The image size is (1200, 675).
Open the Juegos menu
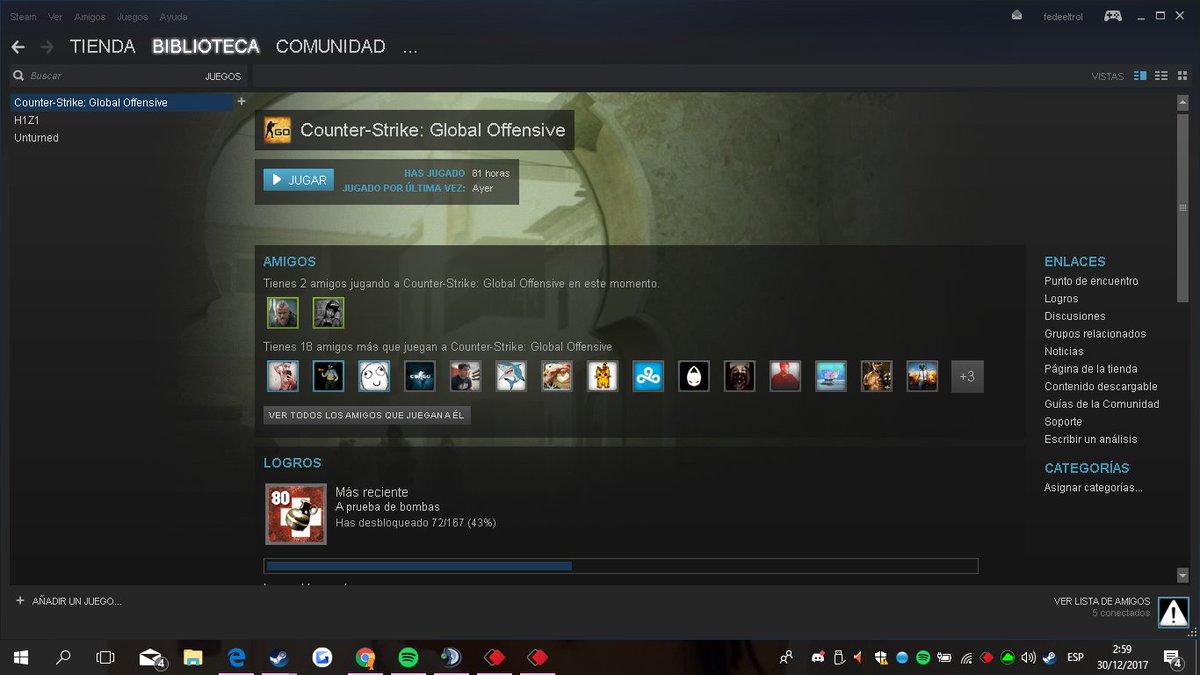[133, 17]
